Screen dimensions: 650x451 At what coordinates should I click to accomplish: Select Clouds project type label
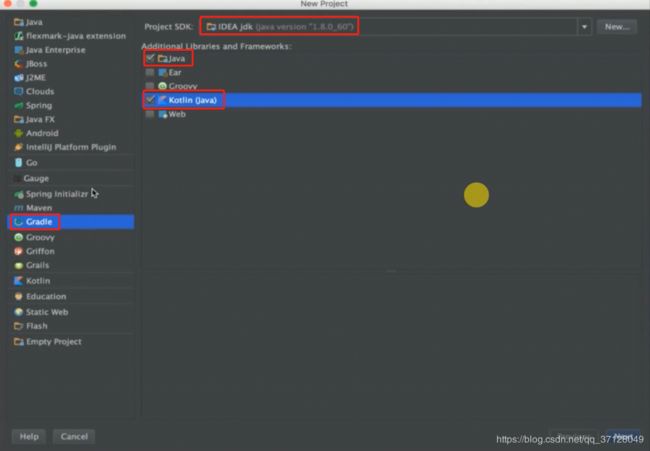click(x=40, y=91)
